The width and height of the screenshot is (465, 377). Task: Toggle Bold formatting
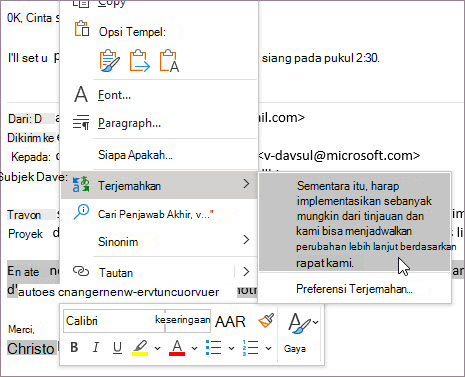(x=74, y=348)
